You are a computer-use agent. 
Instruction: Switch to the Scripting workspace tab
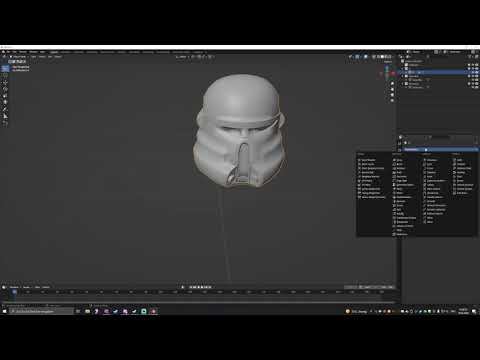click(198, 52)
